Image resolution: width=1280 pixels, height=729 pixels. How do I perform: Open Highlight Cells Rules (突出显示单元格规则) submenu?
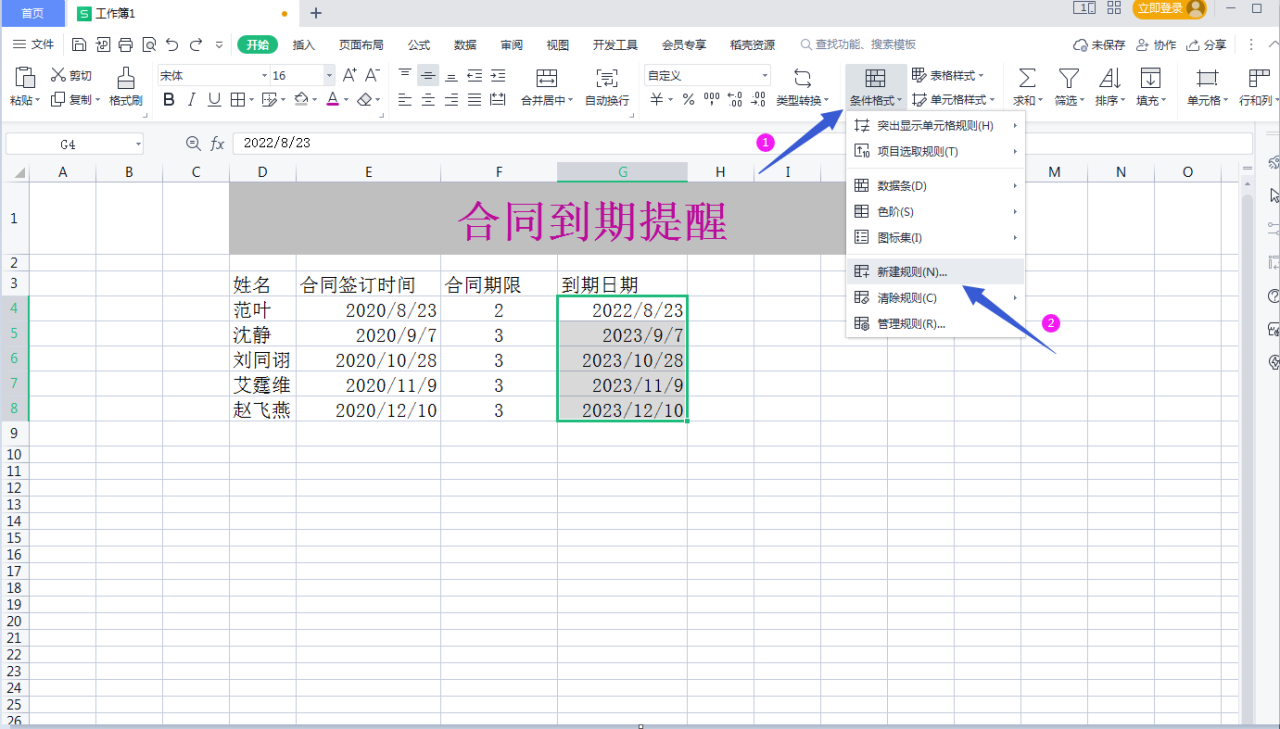click(x=935, y=125)
